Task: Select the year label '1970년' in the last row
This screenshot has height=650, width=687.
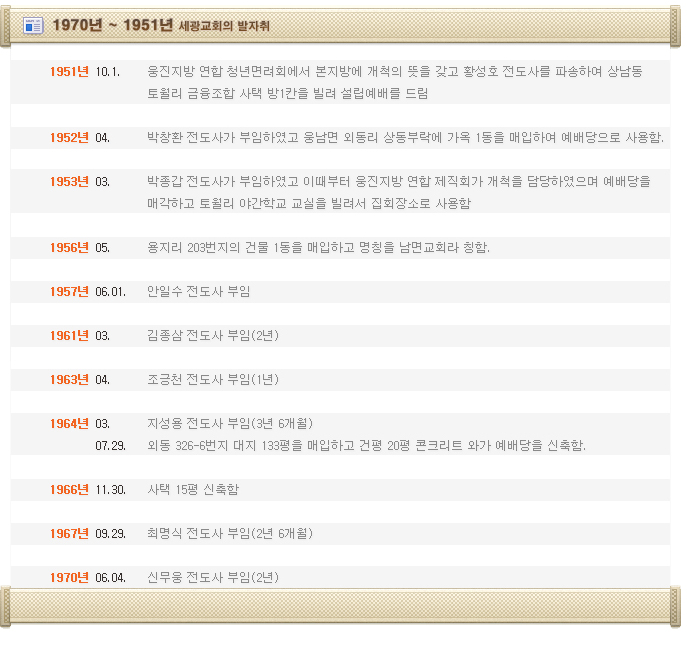Action: 69,577
